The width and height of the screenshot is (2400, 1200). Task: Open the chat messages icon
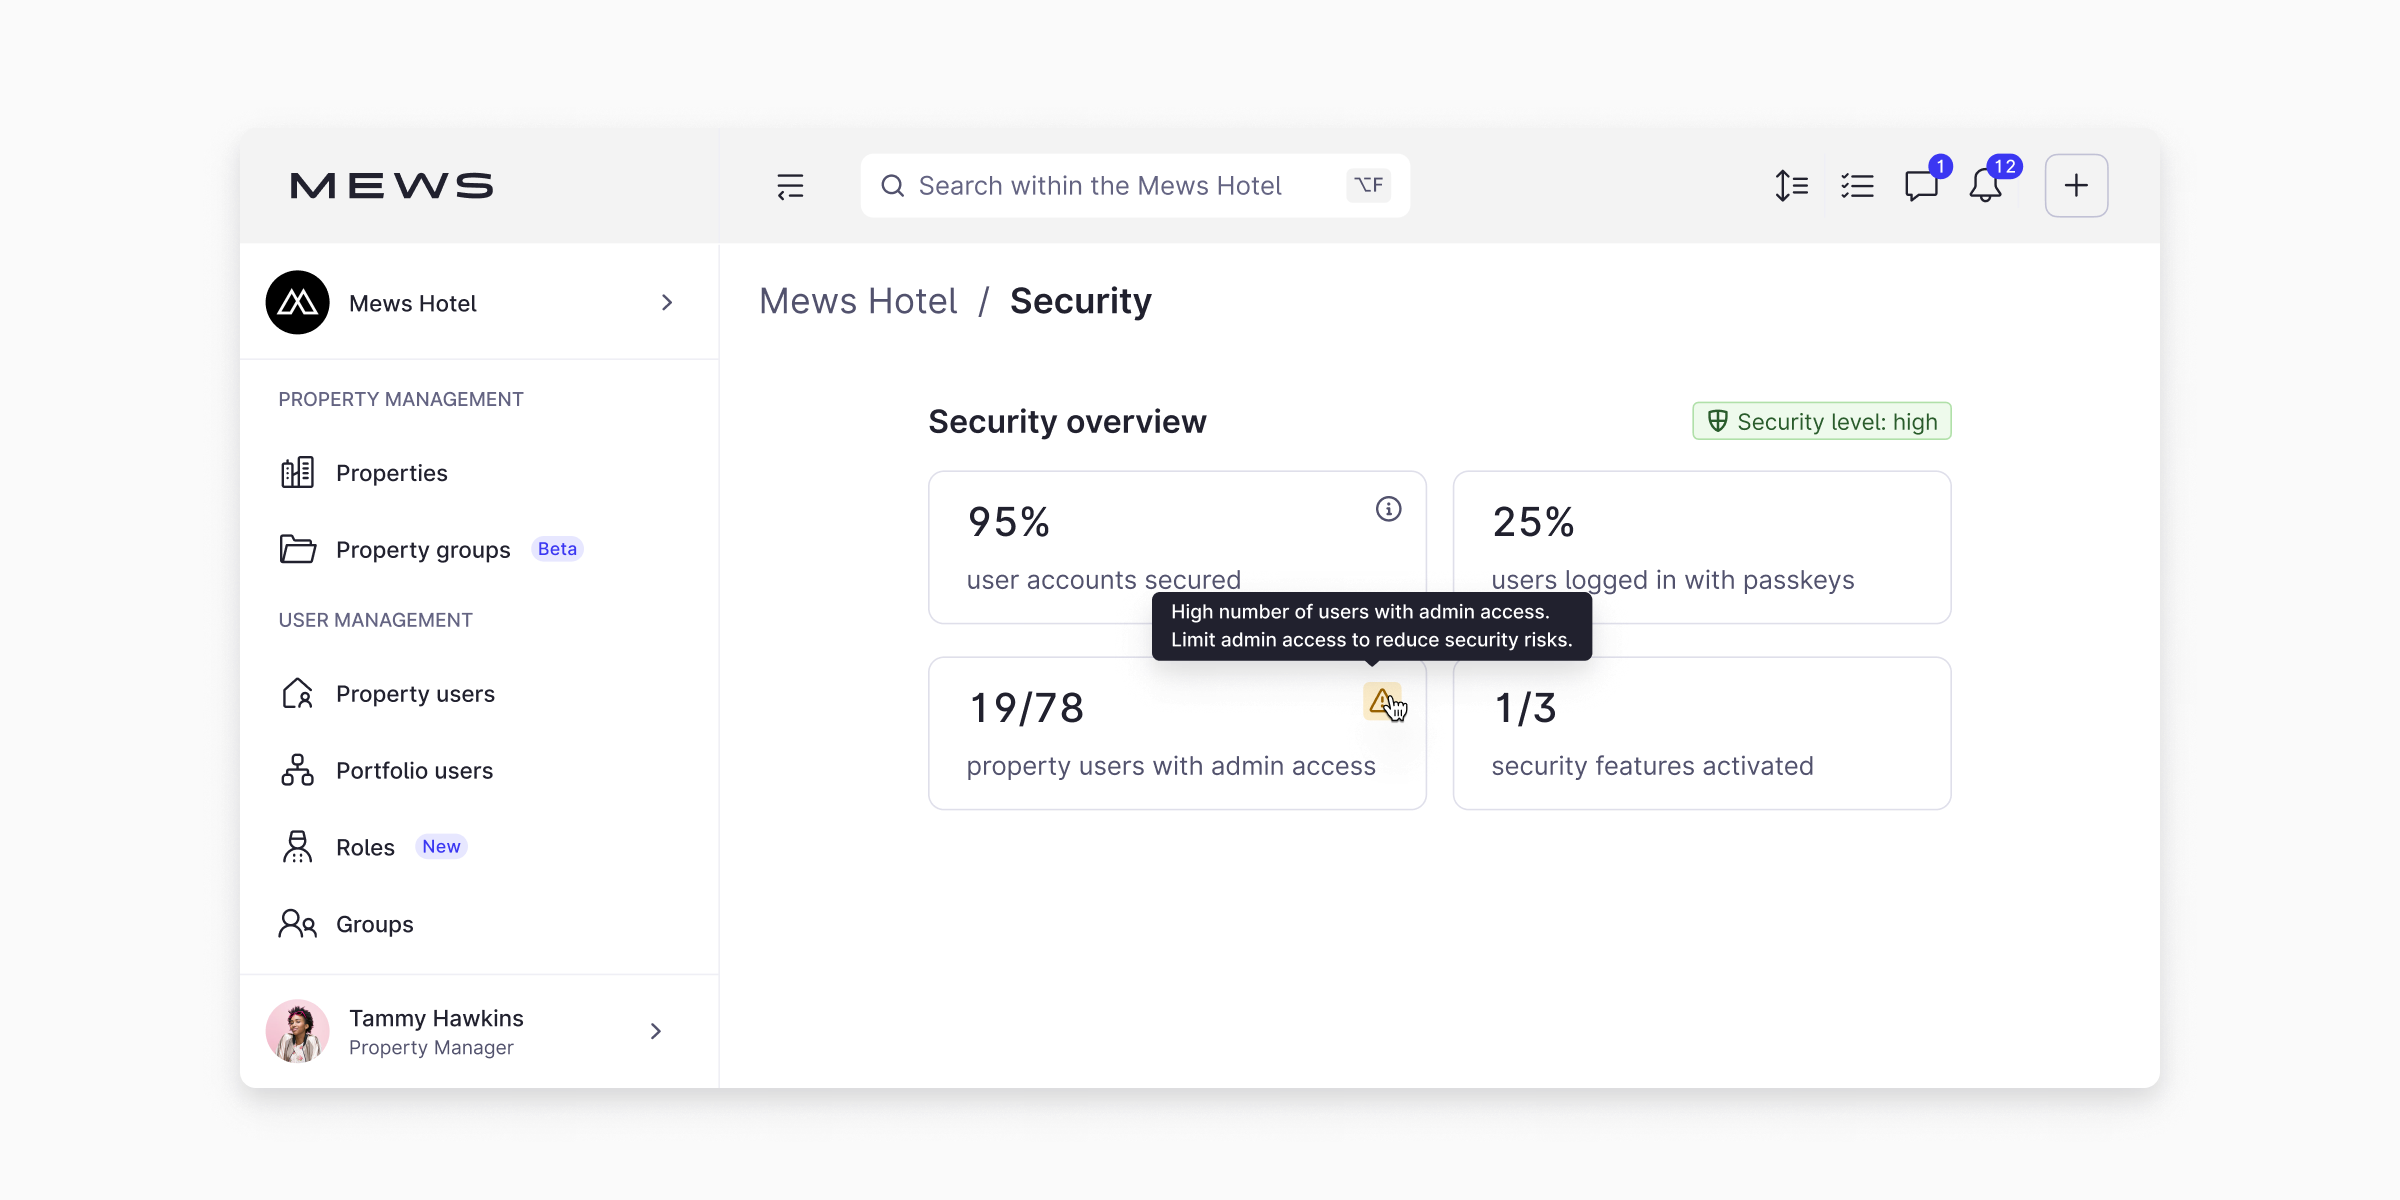tap(1921, 186)
